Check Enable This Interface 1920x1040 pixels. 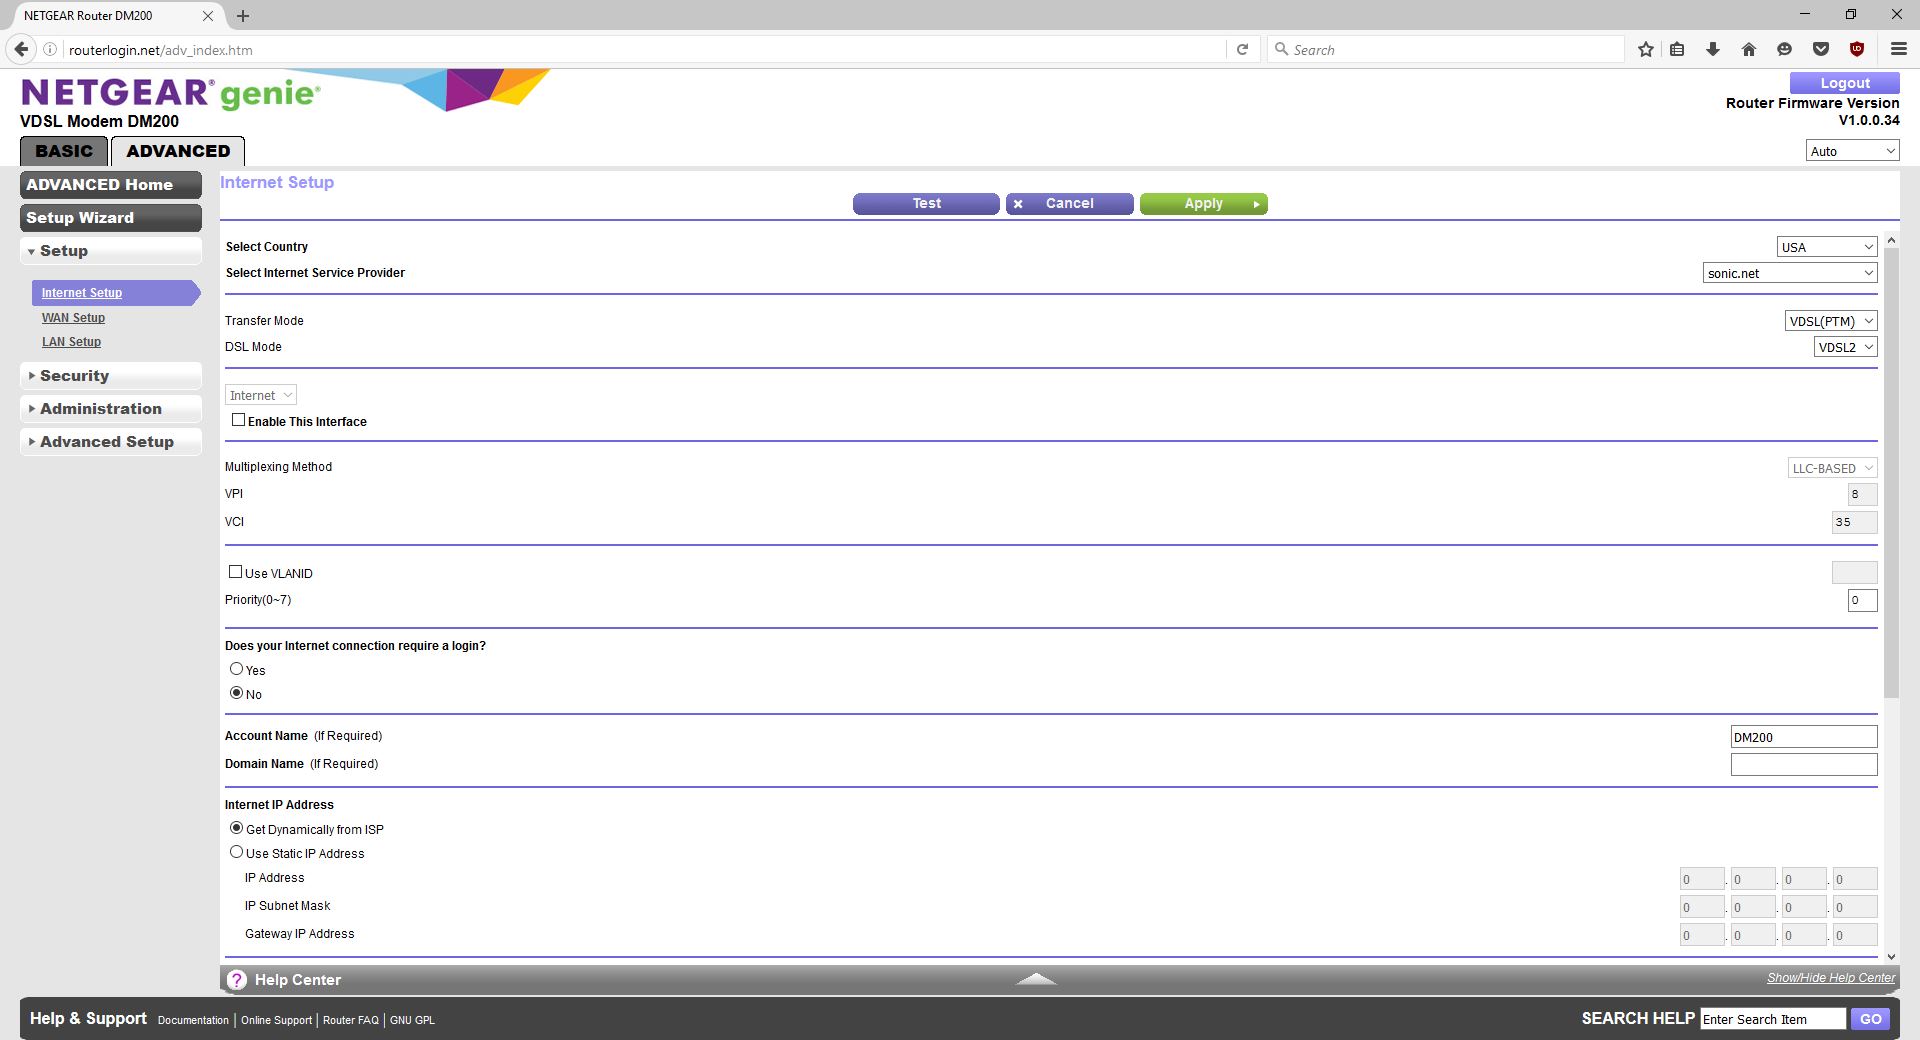click(x=238, y=420)
